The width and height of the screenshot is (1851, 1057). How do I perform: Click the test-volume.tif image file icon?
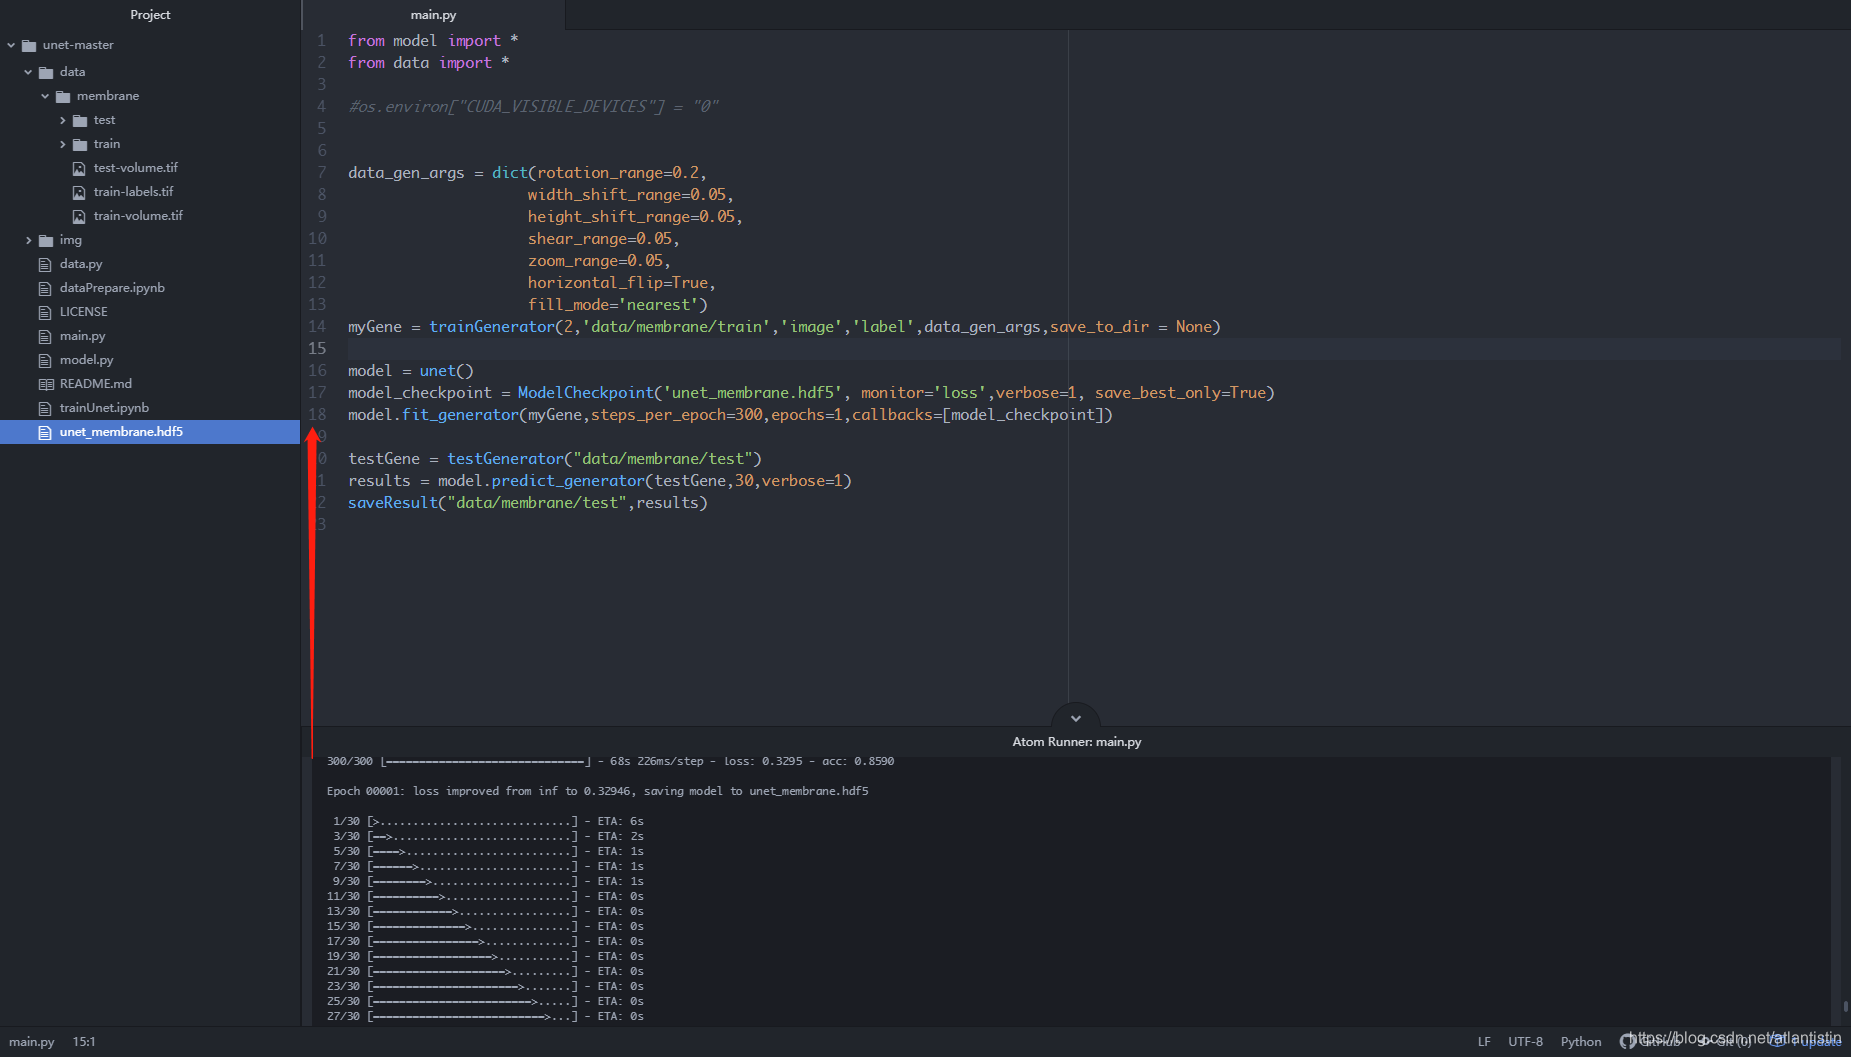tap(79, 168)
